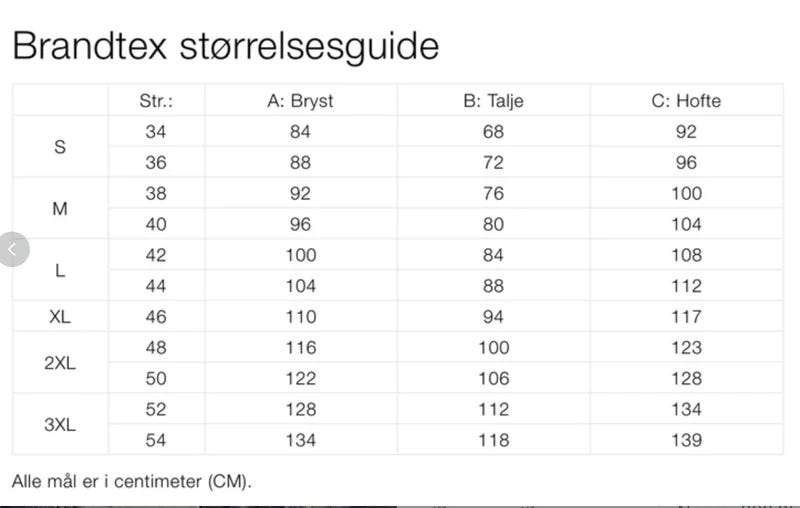Image resolution: width=800 pixels, height=508 pixels.
Task: Click Bryst measurement 116
Action: pos(300,348)
